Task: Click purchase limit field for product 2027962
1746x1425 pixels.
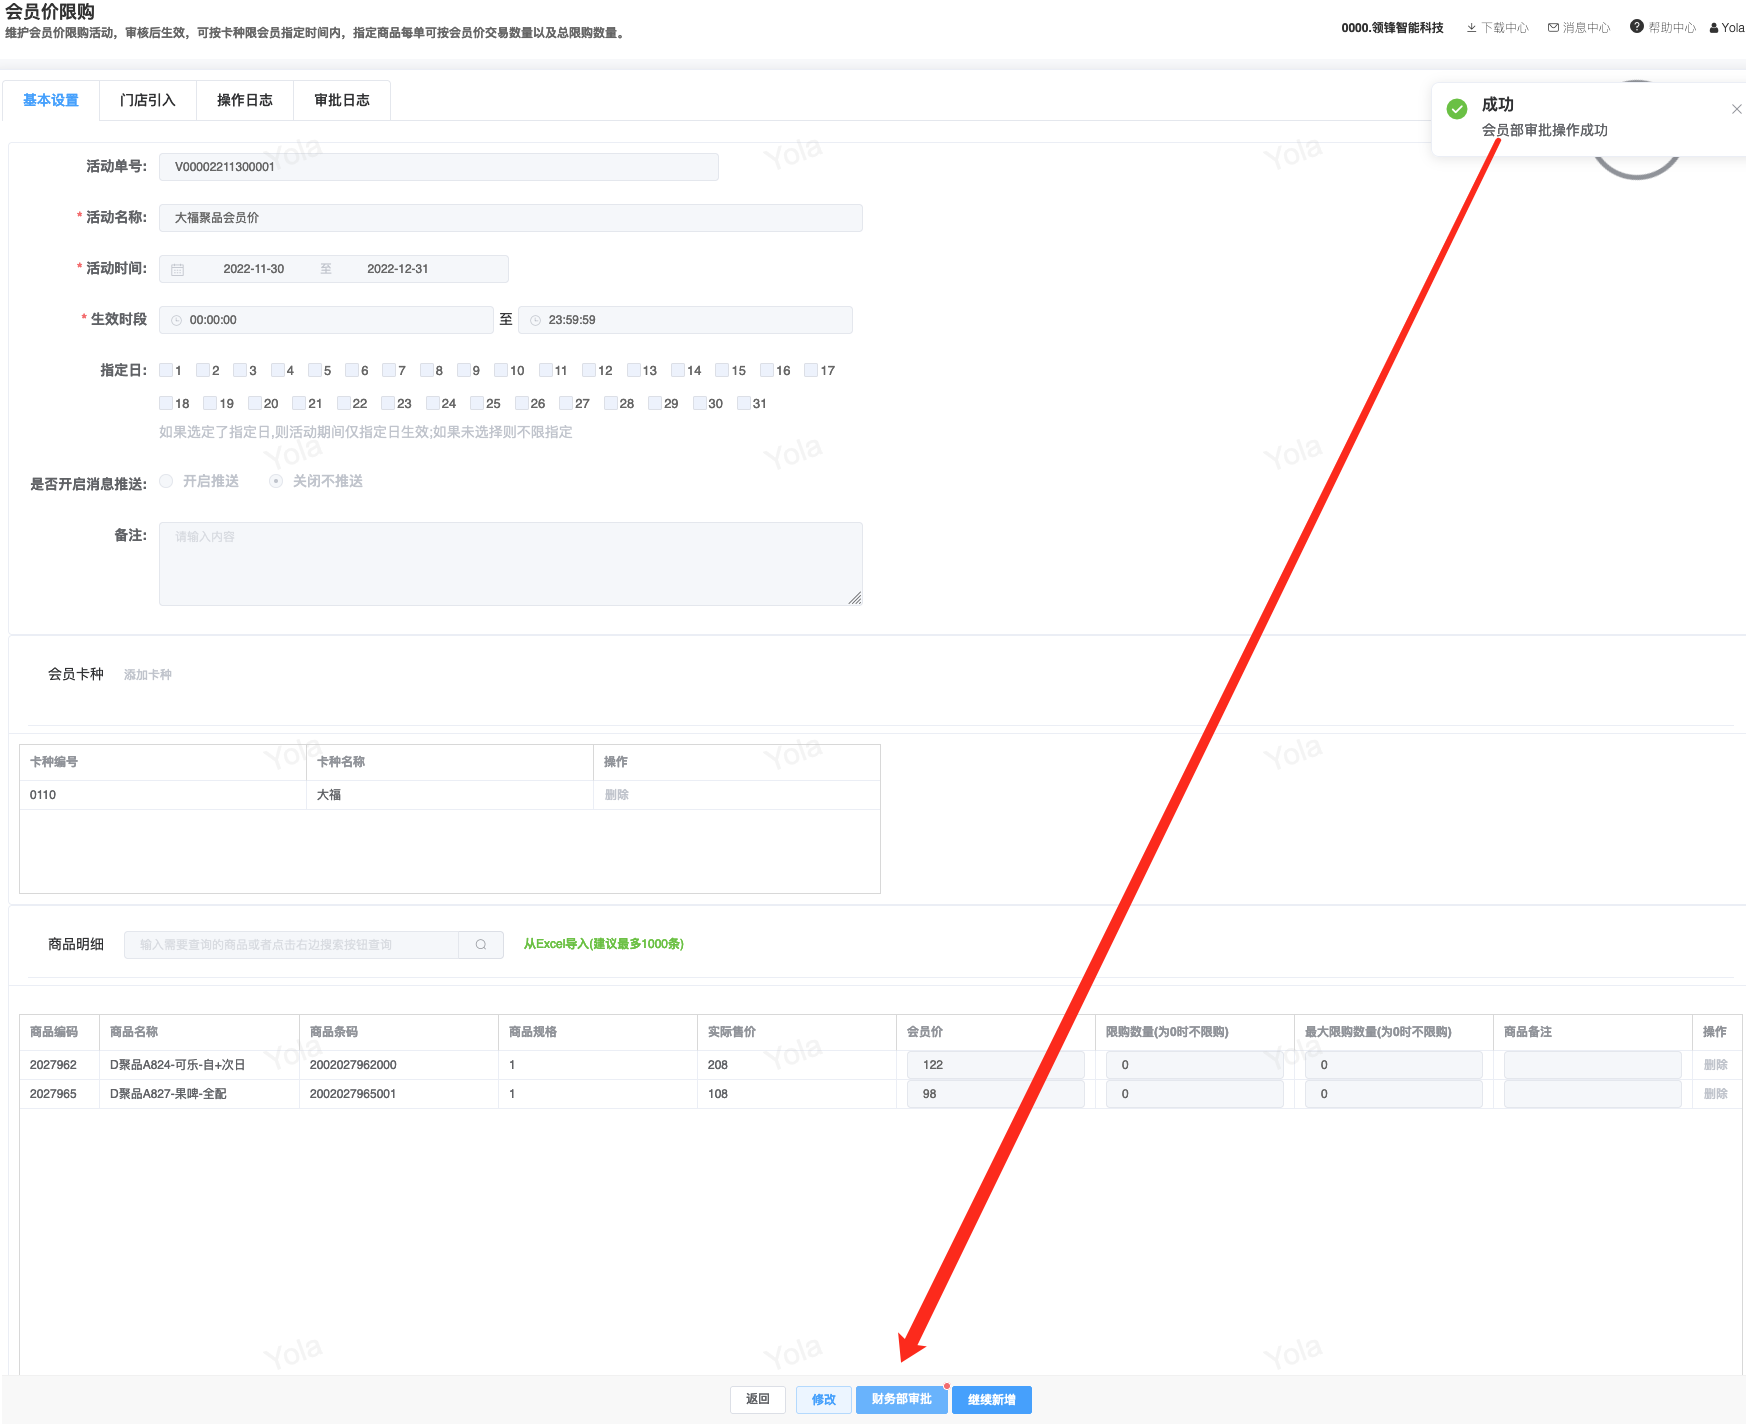Action: coord(1195,1065)
